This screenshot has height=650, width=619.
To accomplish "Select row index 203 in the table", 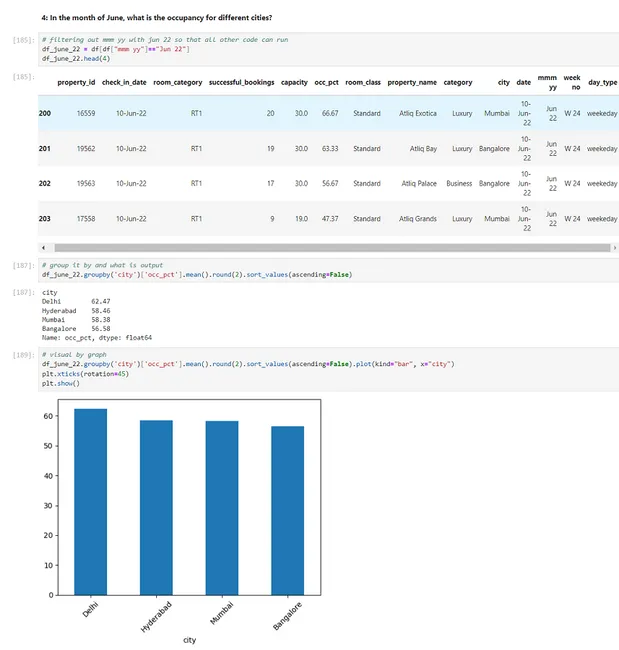I will tap(44, 218).
